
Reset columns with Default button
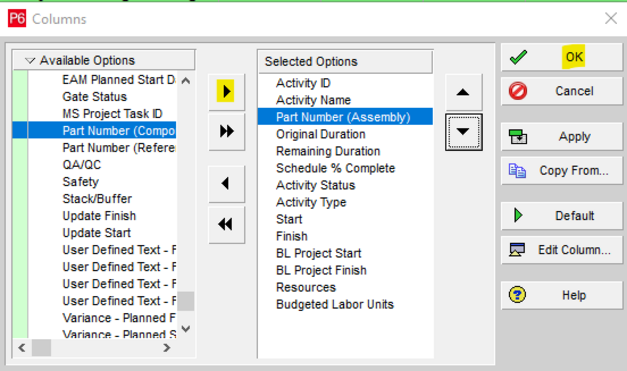pos(562,216)
